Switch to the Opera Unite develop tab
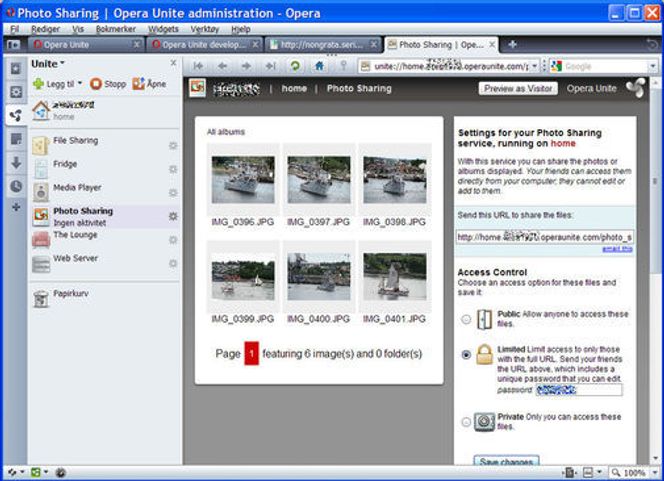The width and height of the screenshot is (664, 481). (203, 44)
